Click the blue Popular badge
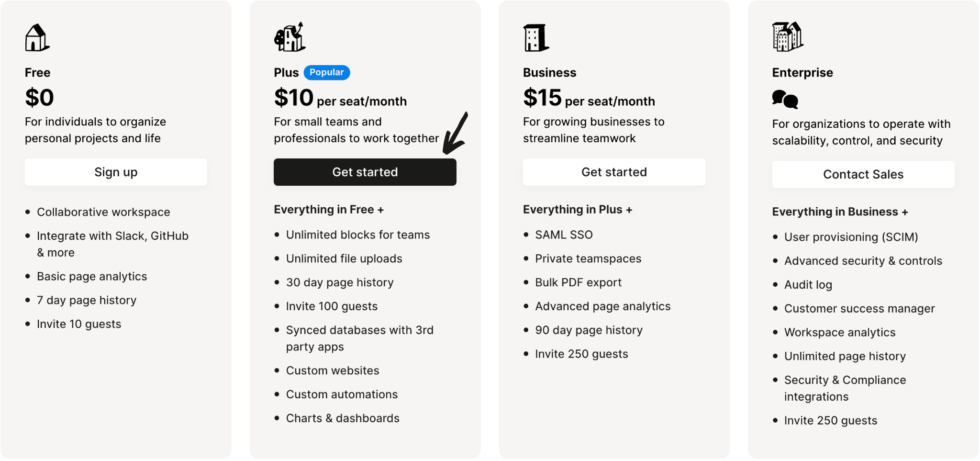 click(x=327, y=73)
